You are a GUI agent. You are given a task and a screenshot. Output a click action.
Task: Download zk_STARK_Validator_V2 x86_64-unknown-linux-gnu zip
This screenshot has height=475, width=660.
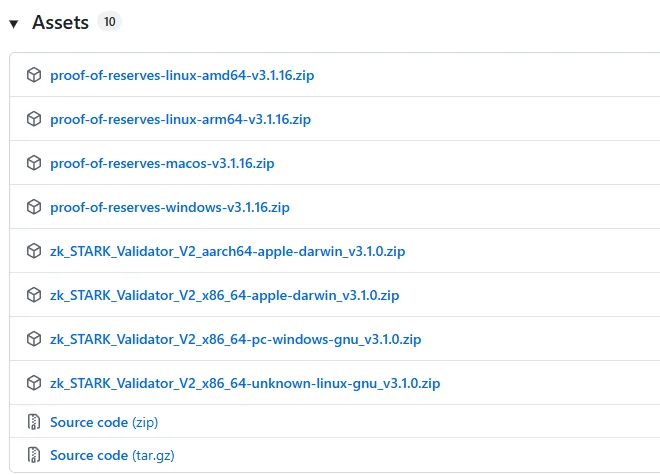[245, 383]
